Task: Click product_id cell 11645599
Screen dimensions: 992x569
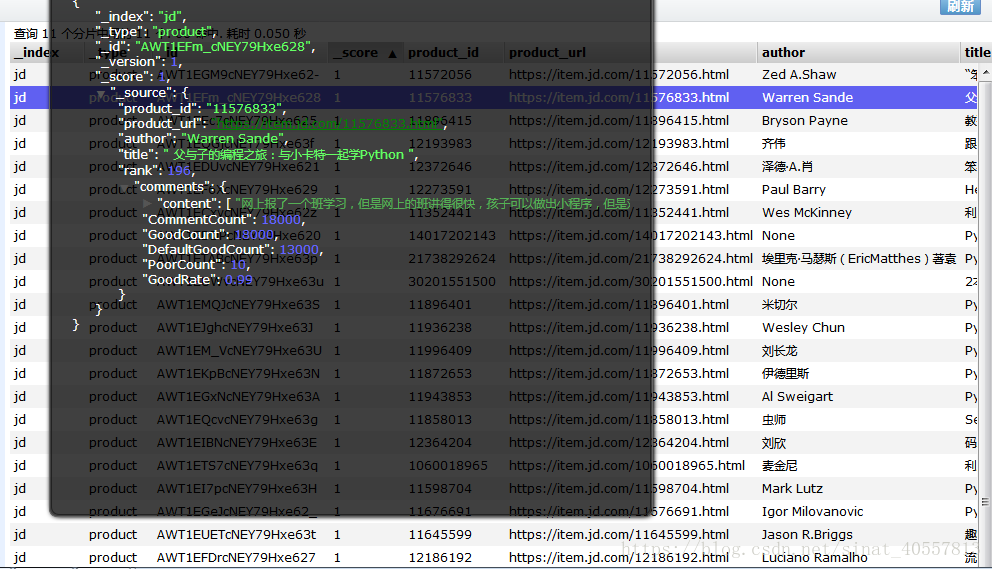Action: click(x=440, y=534)
